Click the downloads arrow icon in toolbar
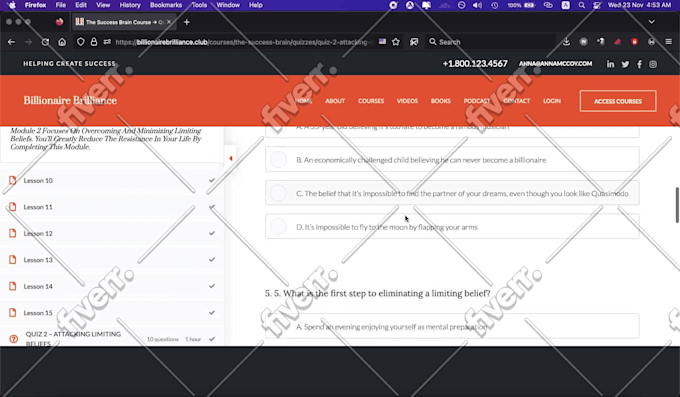This screenshot has height=397, width=680. pyautogui.click(x=566, y=42)
